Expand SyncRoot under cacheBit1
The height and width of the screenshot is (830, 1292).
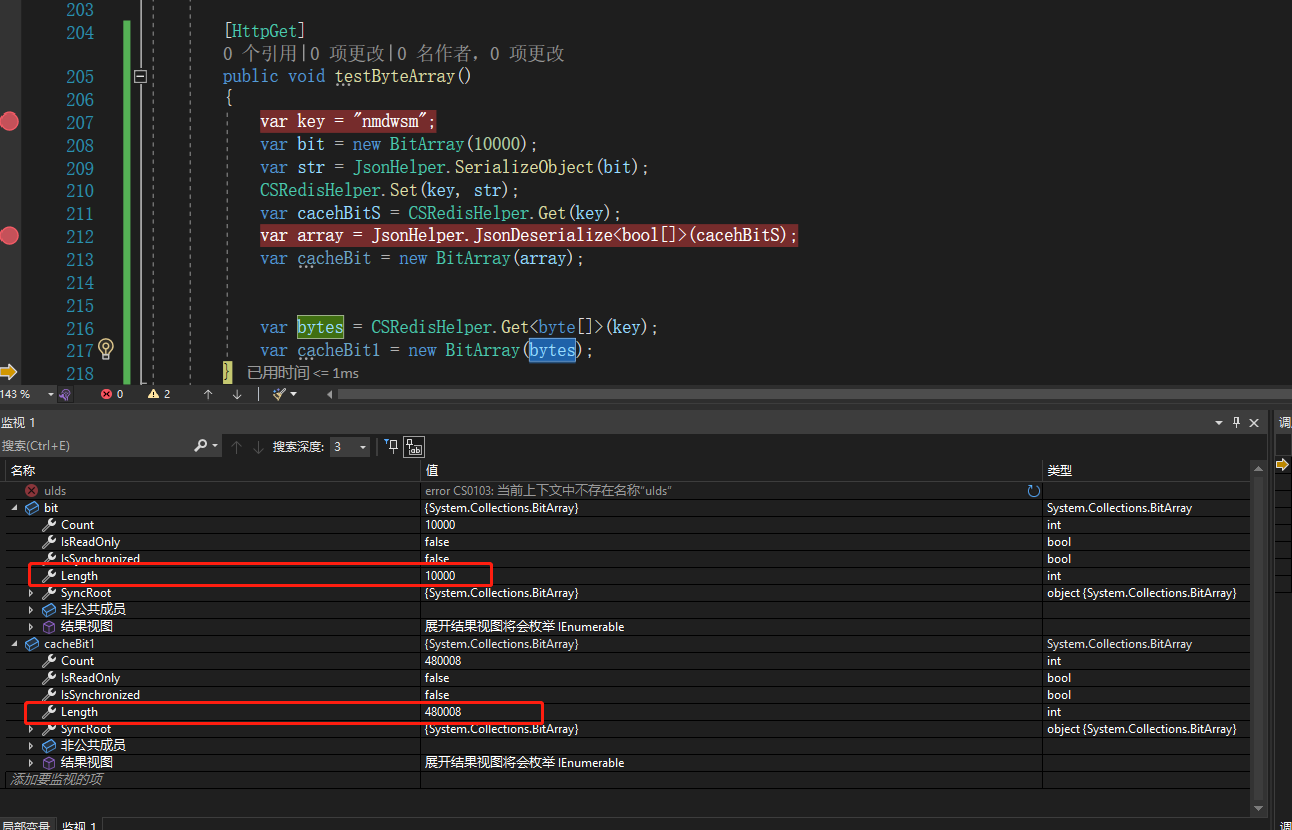(30, 729)
